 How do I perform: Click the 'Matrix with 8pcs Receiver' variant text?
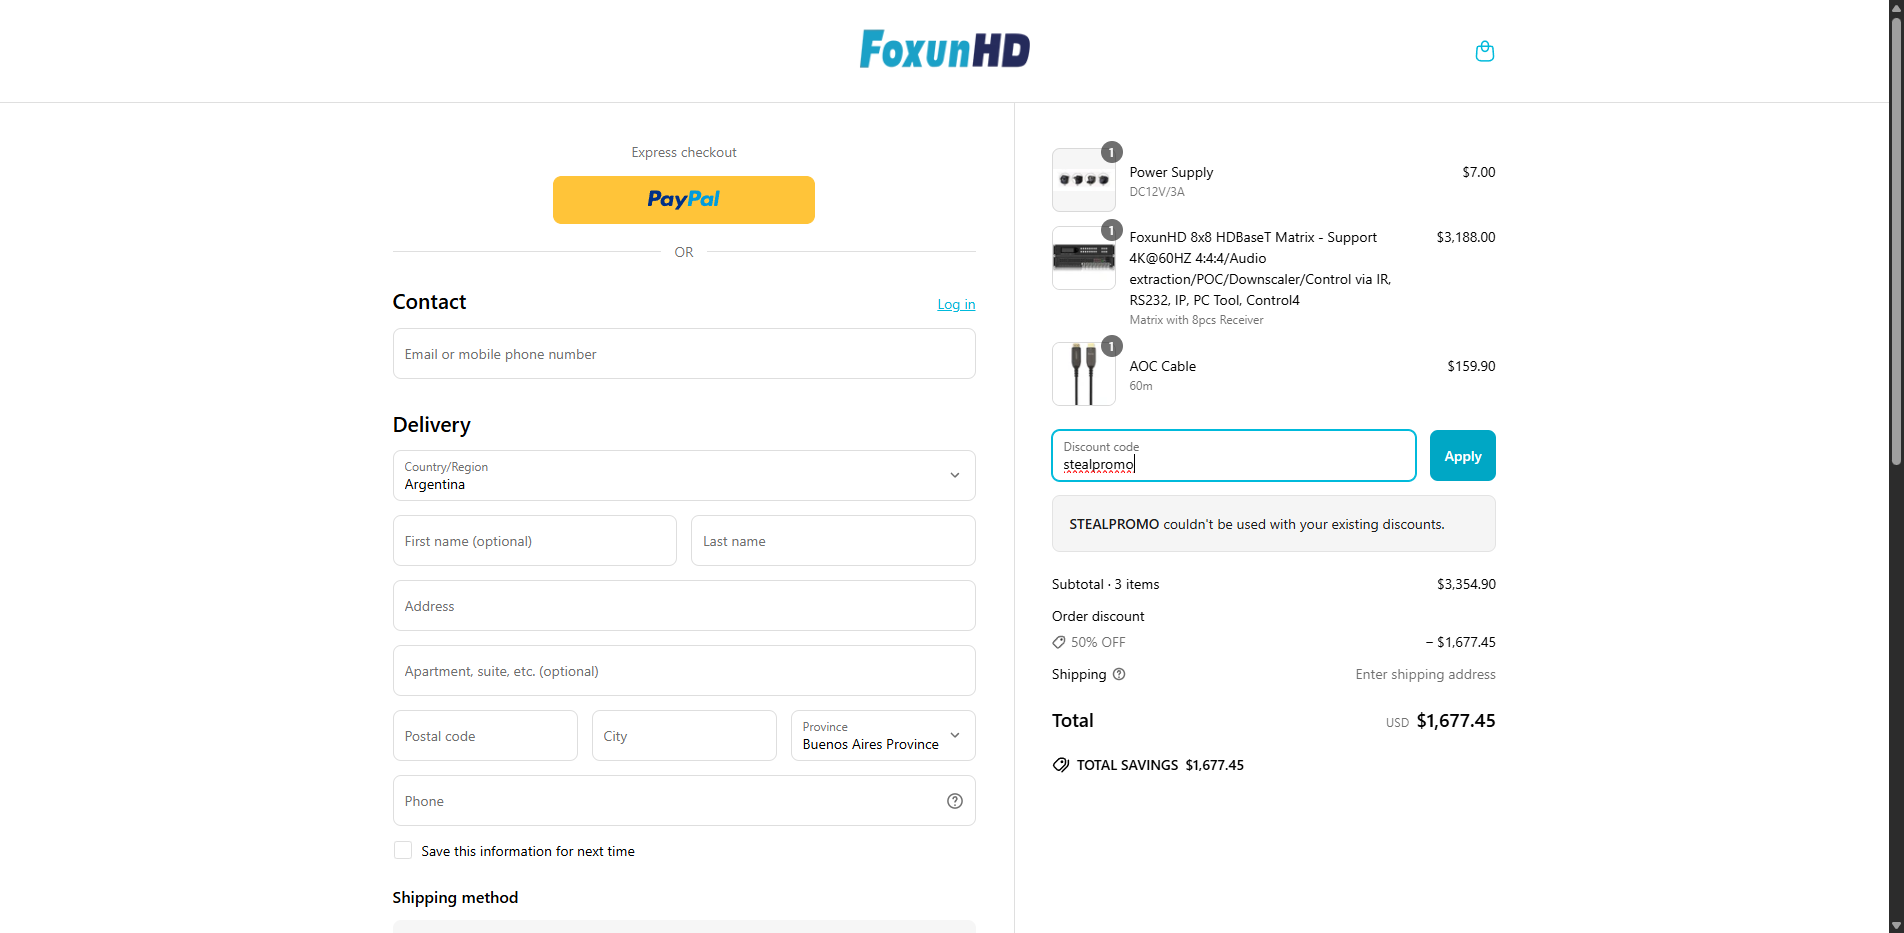click(1196, 320)
